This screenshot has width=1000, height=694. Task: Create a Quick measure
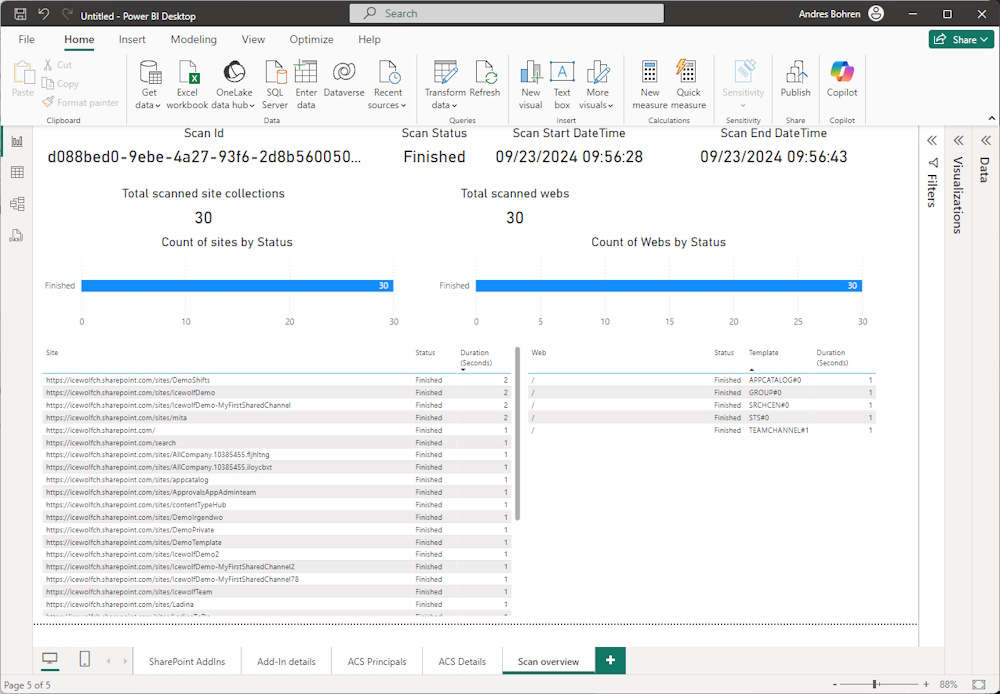click(688, 85)
